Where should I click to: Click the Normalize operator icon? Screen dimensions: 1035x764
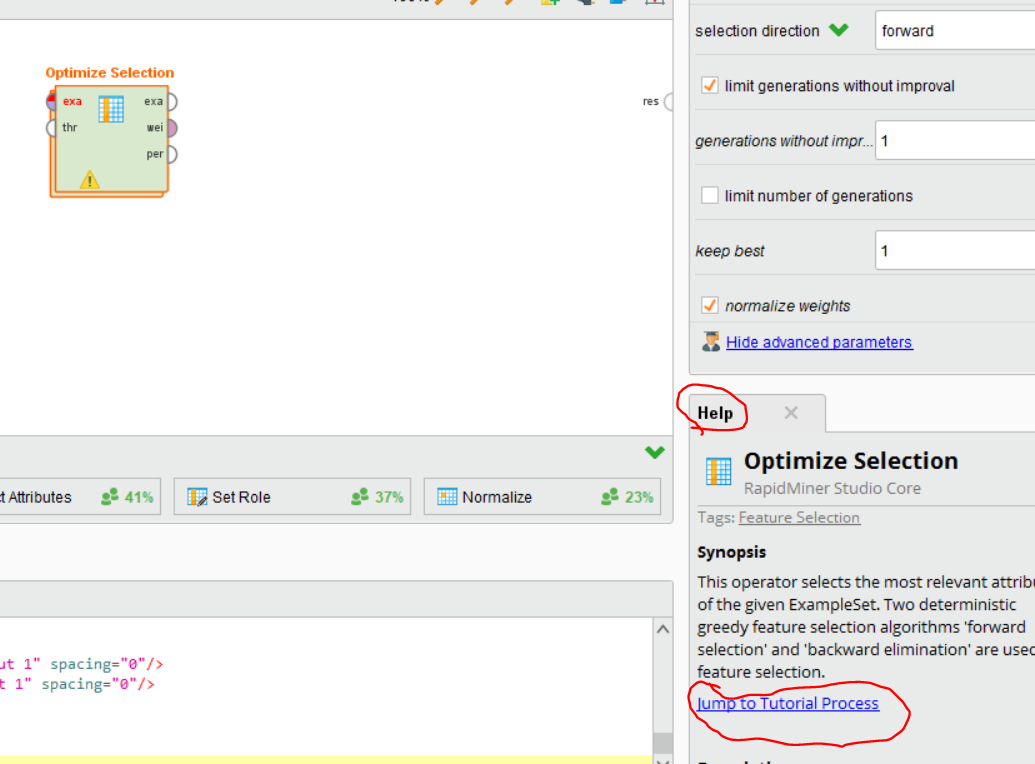point(447,497)
